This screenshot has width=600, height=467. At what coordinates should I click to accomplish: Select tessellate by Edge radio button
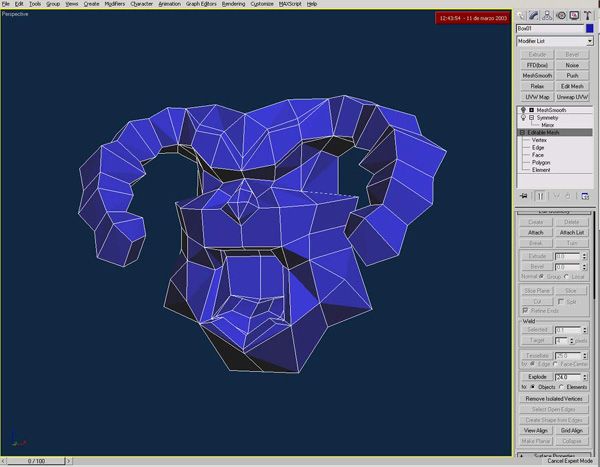[x=532, y=364]
